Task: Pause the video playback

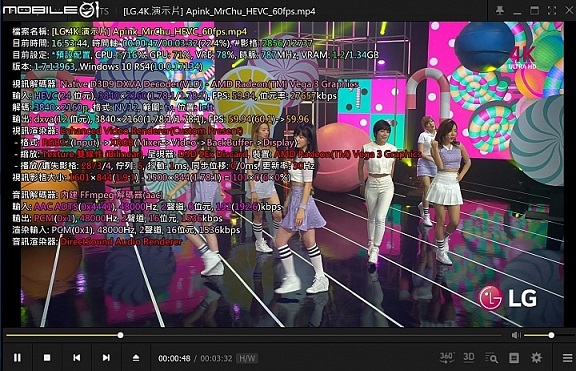Action: [17, 357]
